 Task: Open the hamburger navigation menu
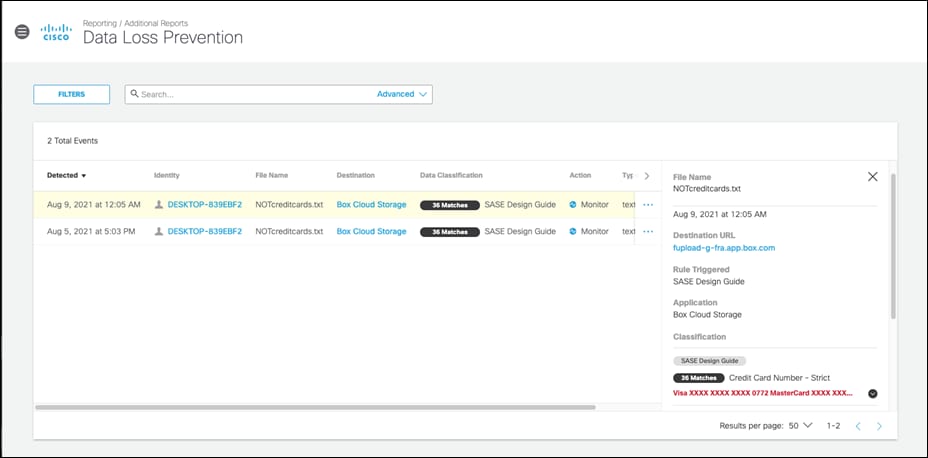[22, 32]
